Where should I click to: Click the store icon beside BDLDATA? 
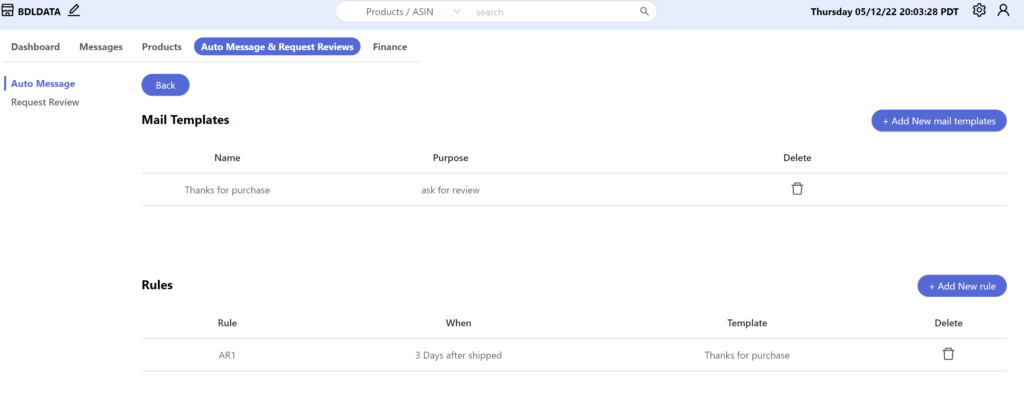pyautogui.click(x=8, y=10)
